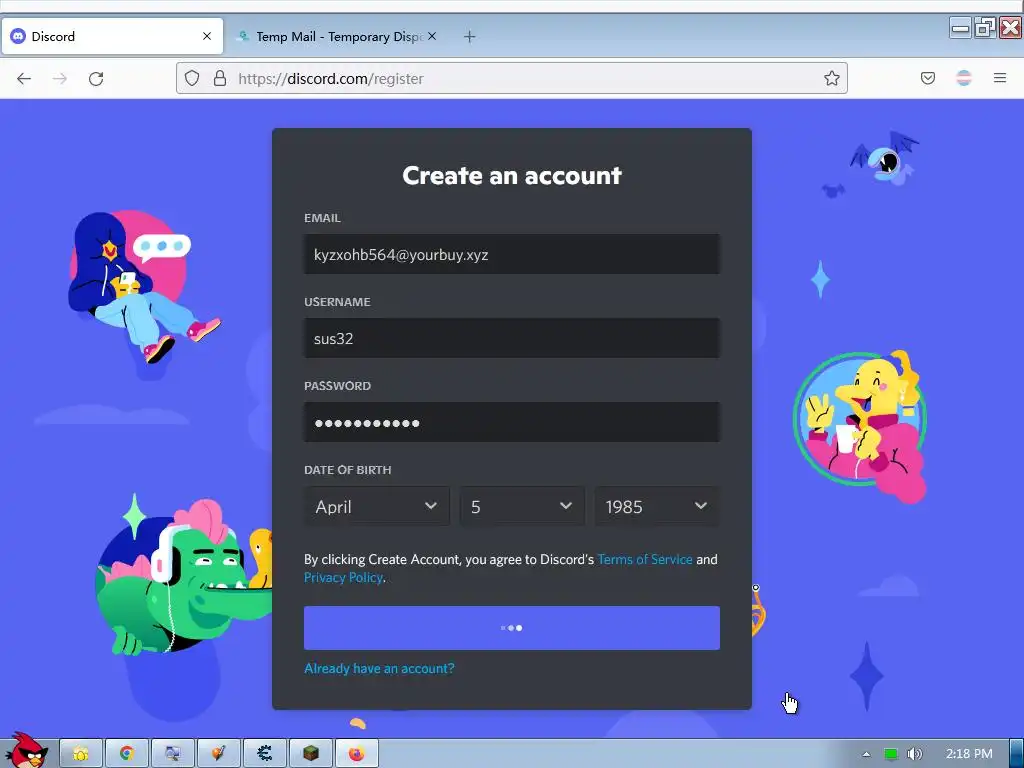Click the 2:18 PM taskbar clock
Screen dimensions: 1024x768
point(969,754)
